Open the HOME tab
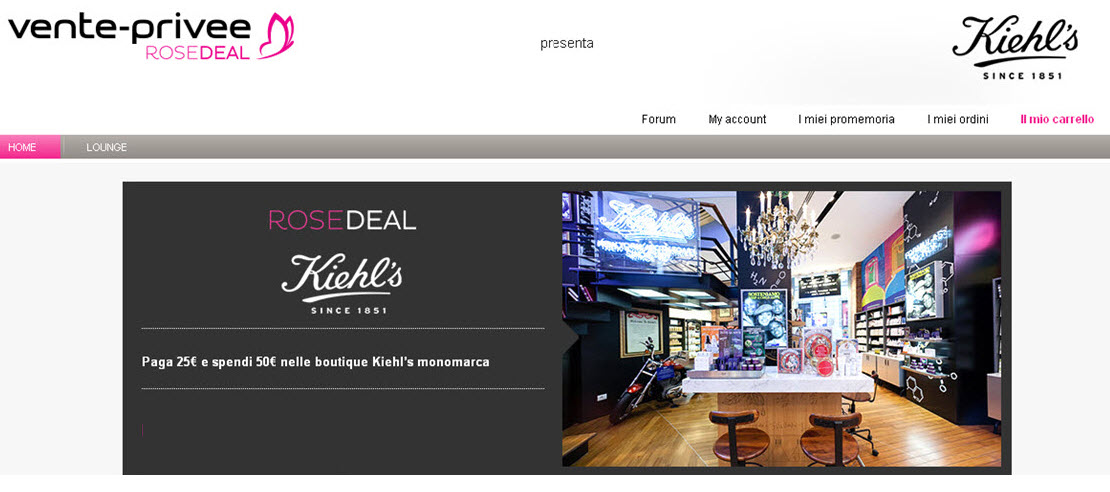This screenshot has width=1110, height=492. tap(30, 147)
